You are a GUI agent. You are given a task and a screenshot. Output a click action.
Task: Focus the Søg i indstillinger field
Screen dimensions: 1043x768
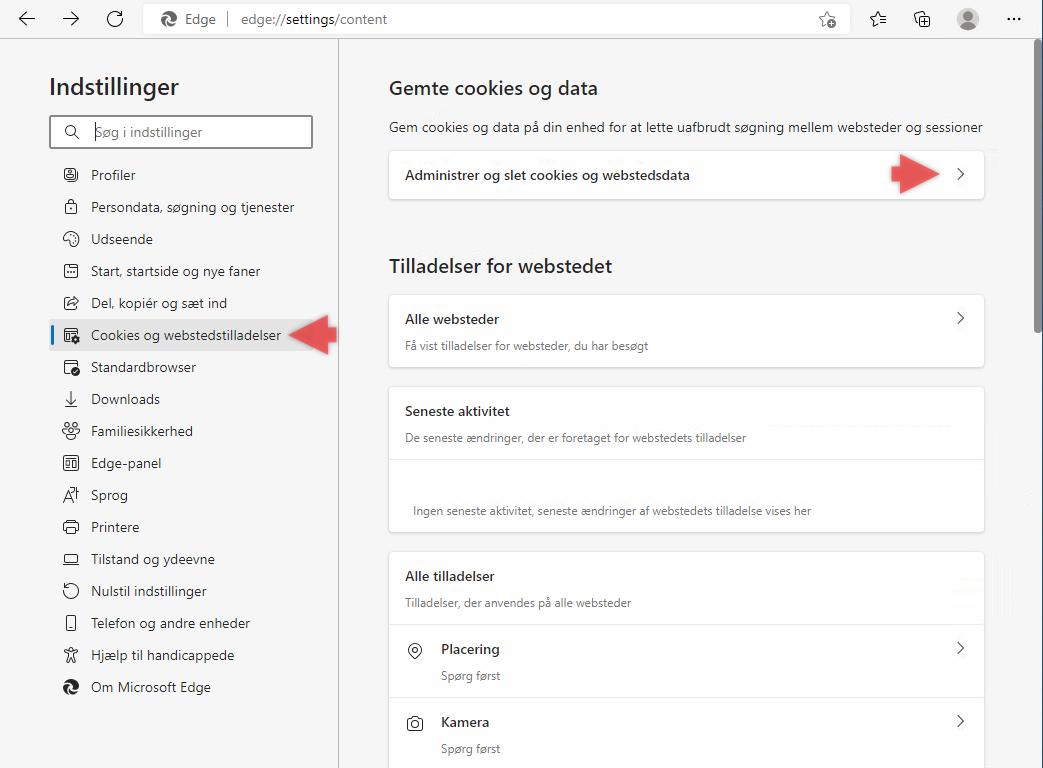click(x=180, y=132)
